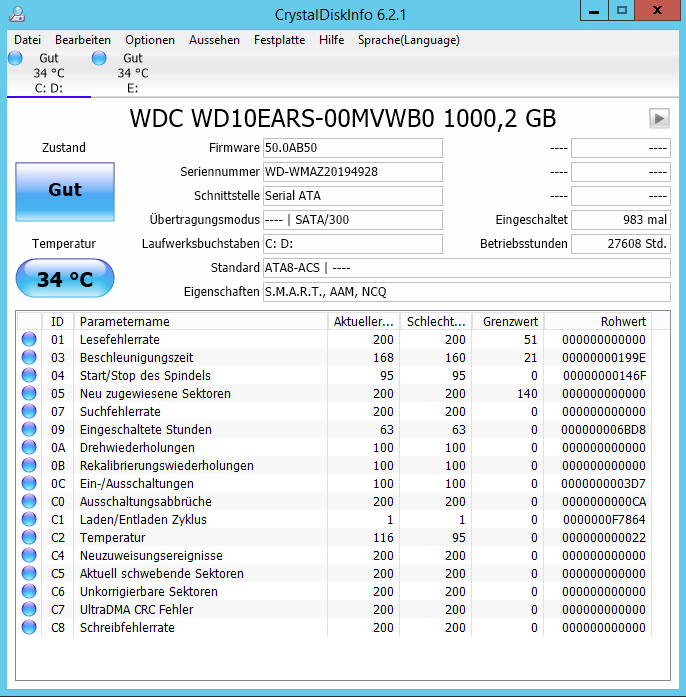Click status icon of Suchfehlerrate row
The height and width of the screenshot is (697, 686).
(x=29, y=411)
